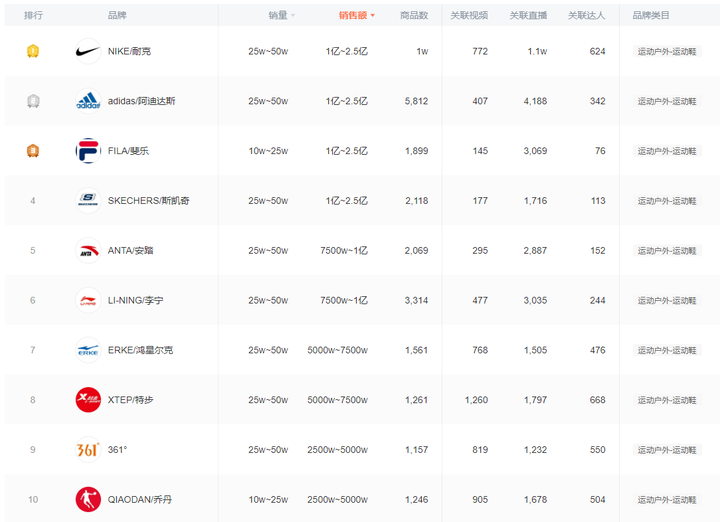Viewport: 720px width, 522px height.
Task: Open 361° brand name link
Action: click(x=117, y=449)
